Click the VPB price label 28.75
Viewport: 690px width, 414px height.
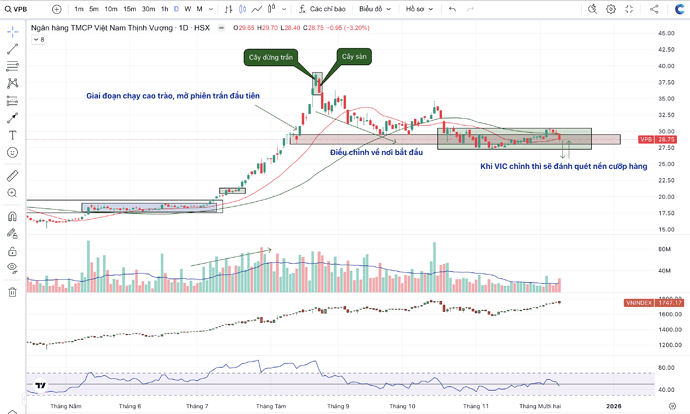tap(657, 139)
